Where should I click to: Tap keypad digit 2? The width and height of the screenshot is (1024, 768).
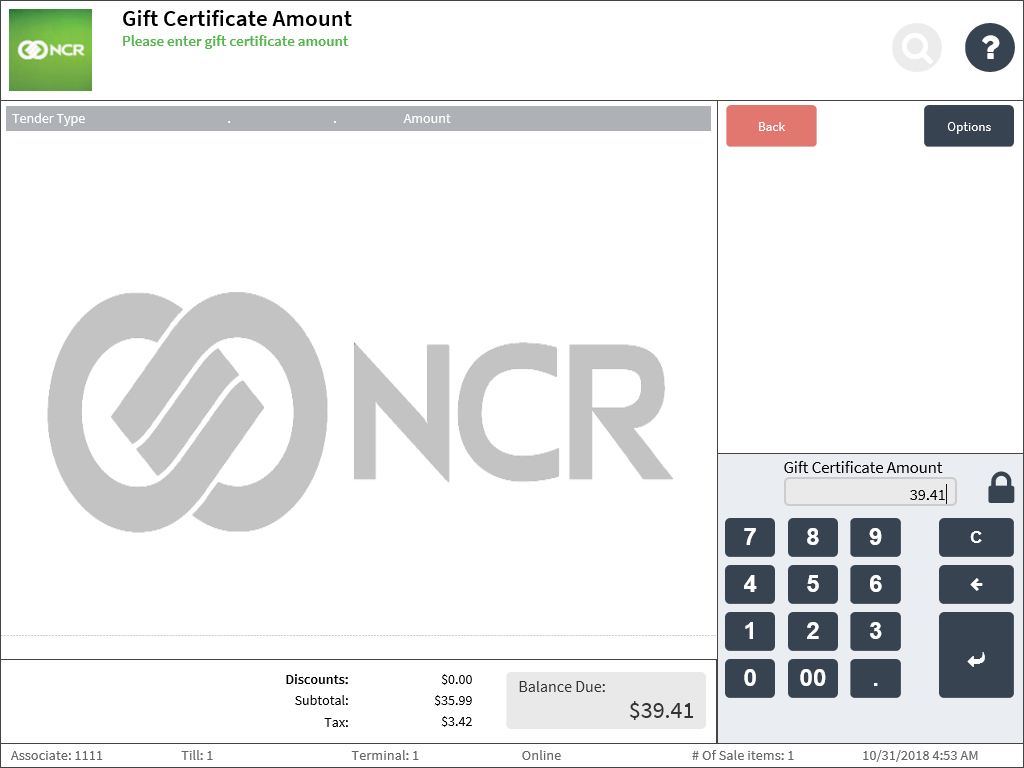click(812, 632)
